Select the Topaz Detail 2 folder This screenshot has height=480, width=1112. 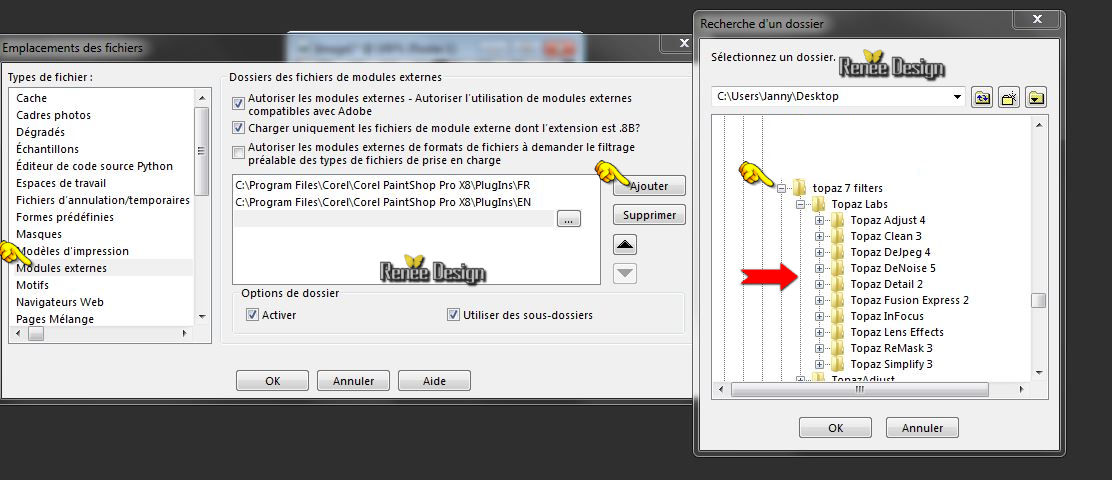886,284
